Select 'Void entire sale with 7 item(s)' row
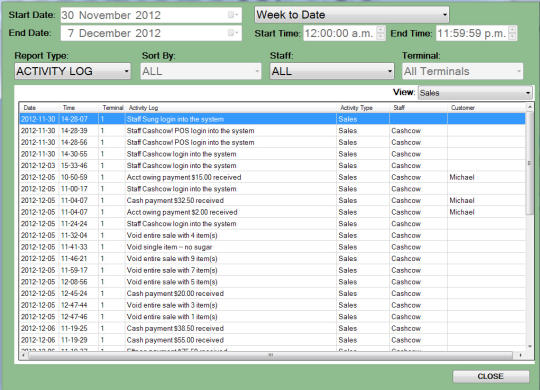Screen dimensions: 540x390 pos(272,270)
